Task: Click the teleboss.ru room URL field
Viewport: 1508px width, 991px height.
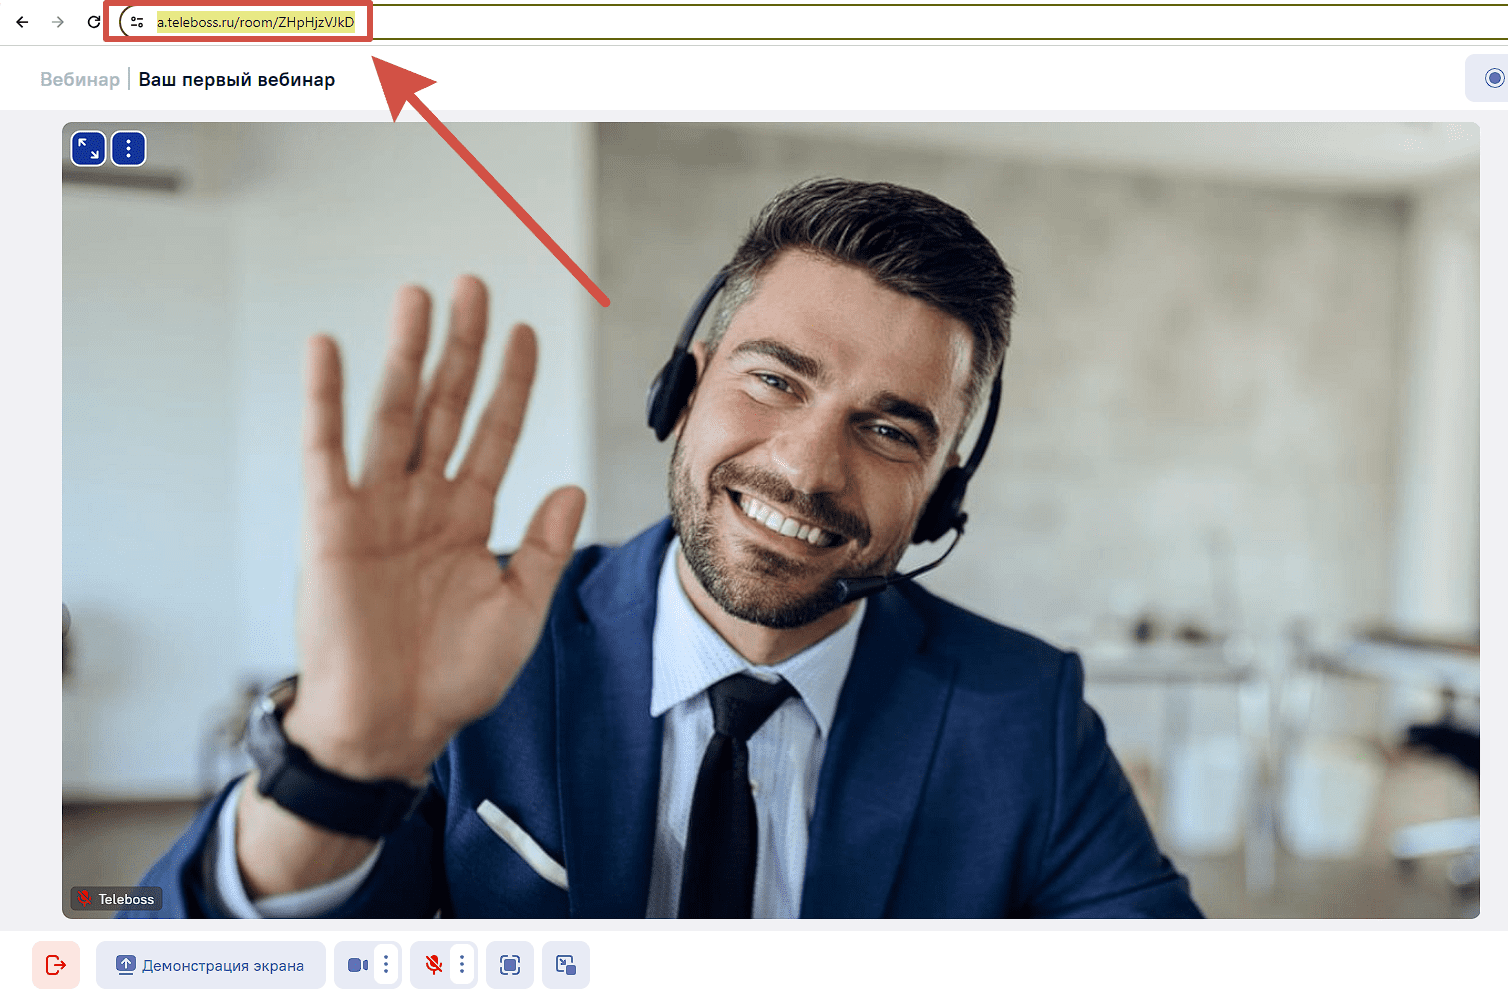Action: 256,22
